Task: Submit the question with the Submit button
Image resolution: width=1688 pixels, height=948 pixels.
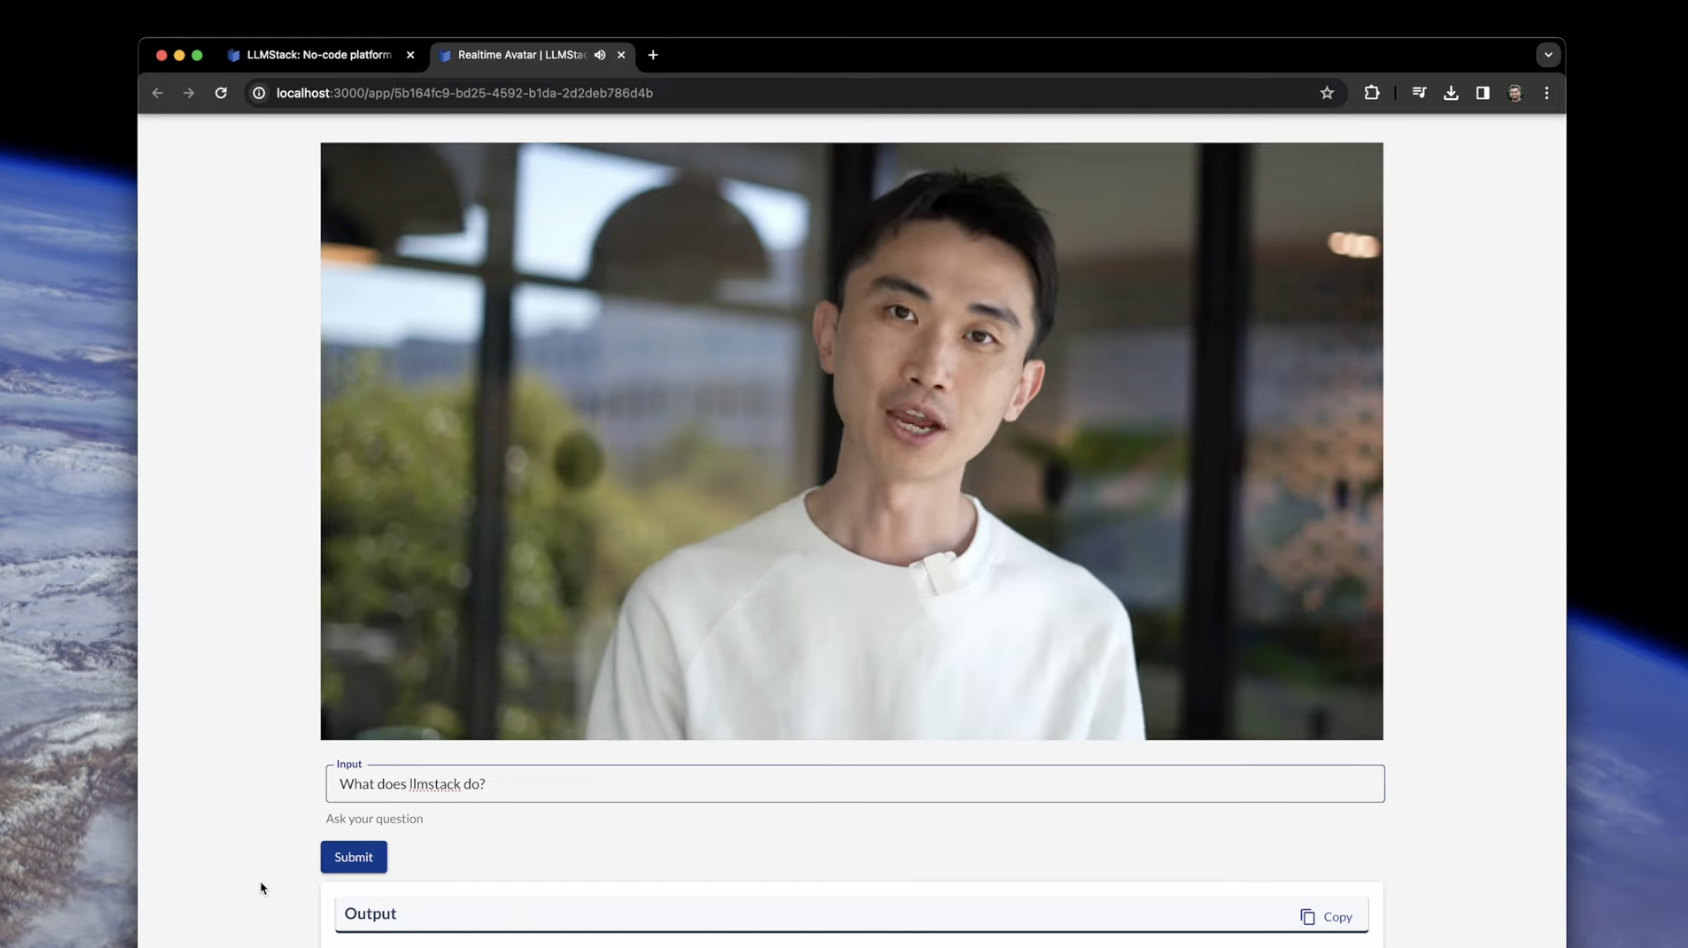Action: (353, 856)
